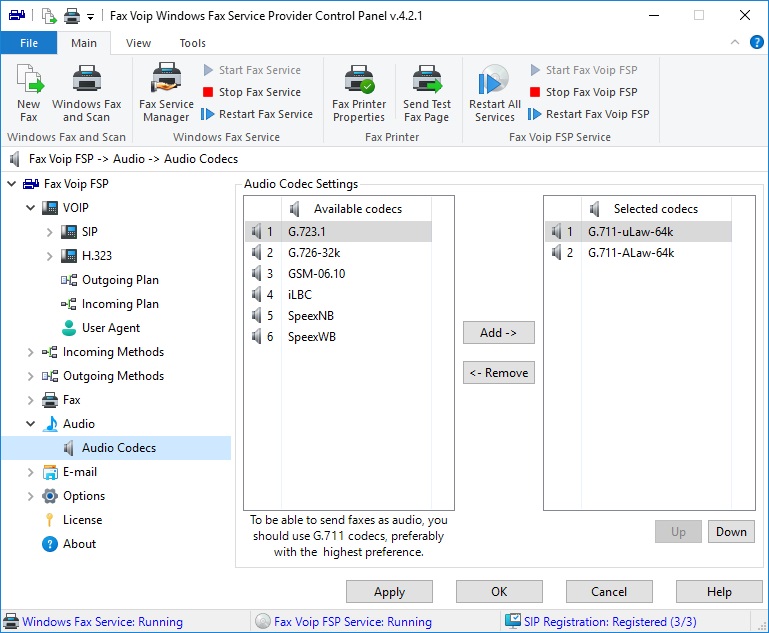Open the quick access toolbar dropdown arrow

(90, 17)
